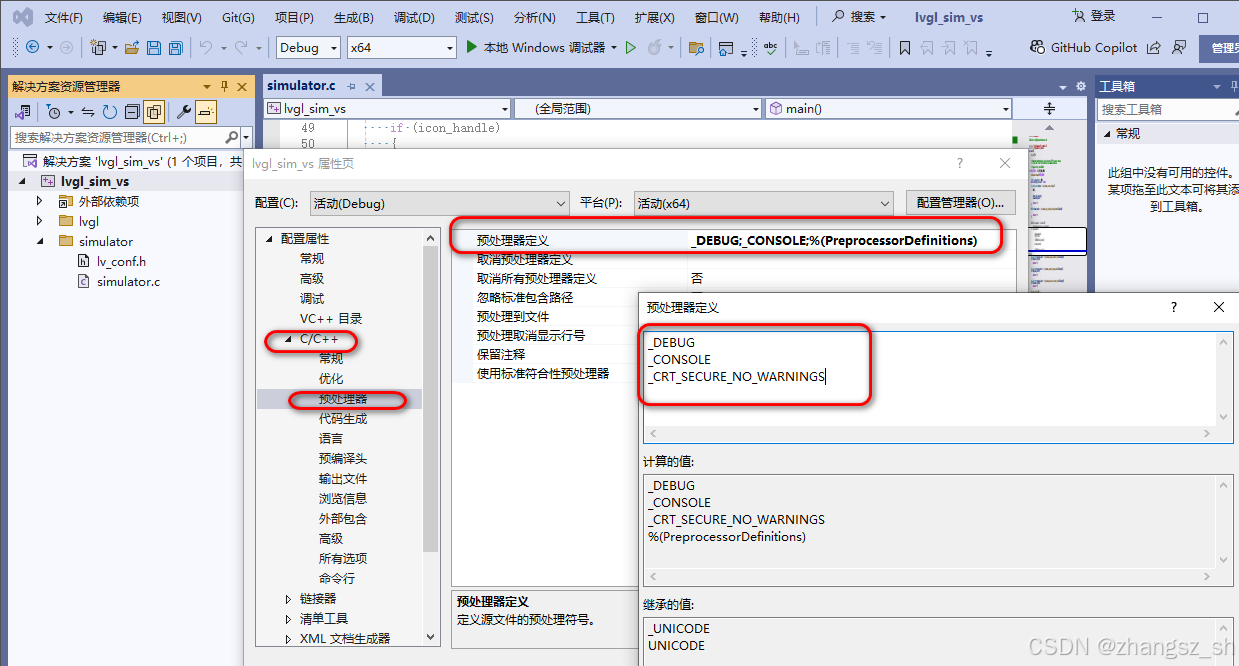This screenshot has width=1239, height=666.
Task: Click the editor split window icon
Action: click(x=1049, y=108)
